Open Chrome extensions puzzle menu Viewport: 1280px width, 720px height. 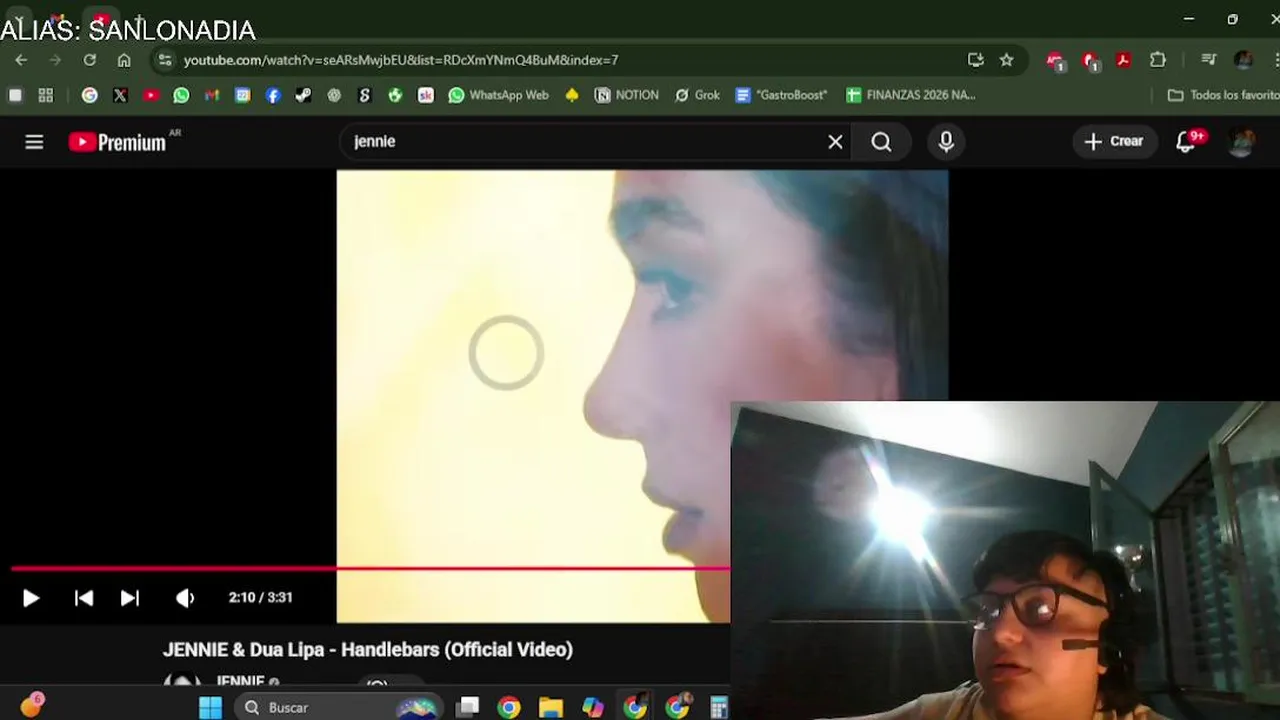point(1158,60)
